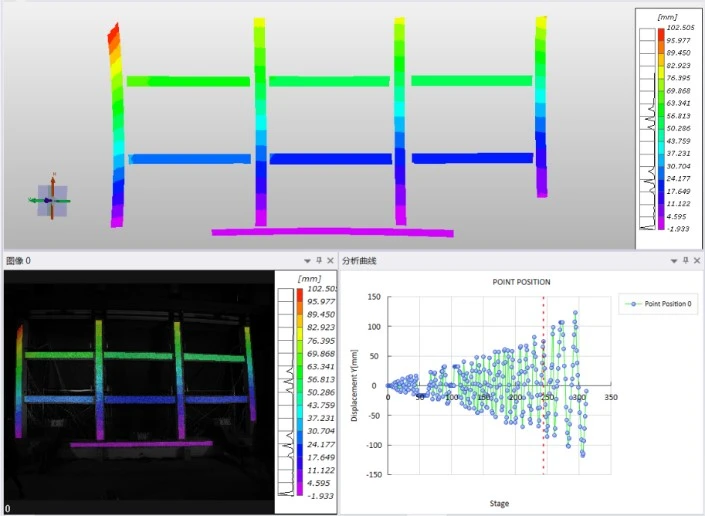
Task: Close the 图像 0 panel
Action: click(x=331, y=261)
